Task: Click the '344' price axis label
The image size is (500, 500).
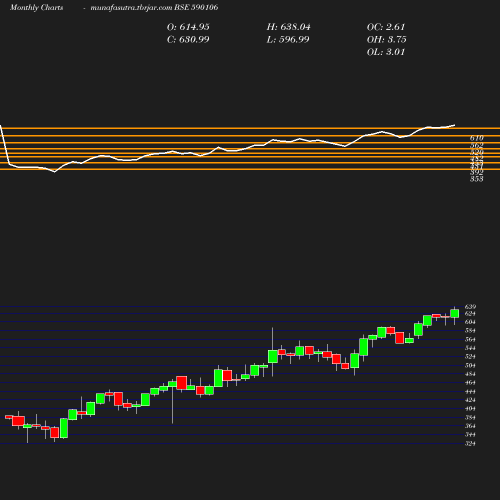Action: 470,435
